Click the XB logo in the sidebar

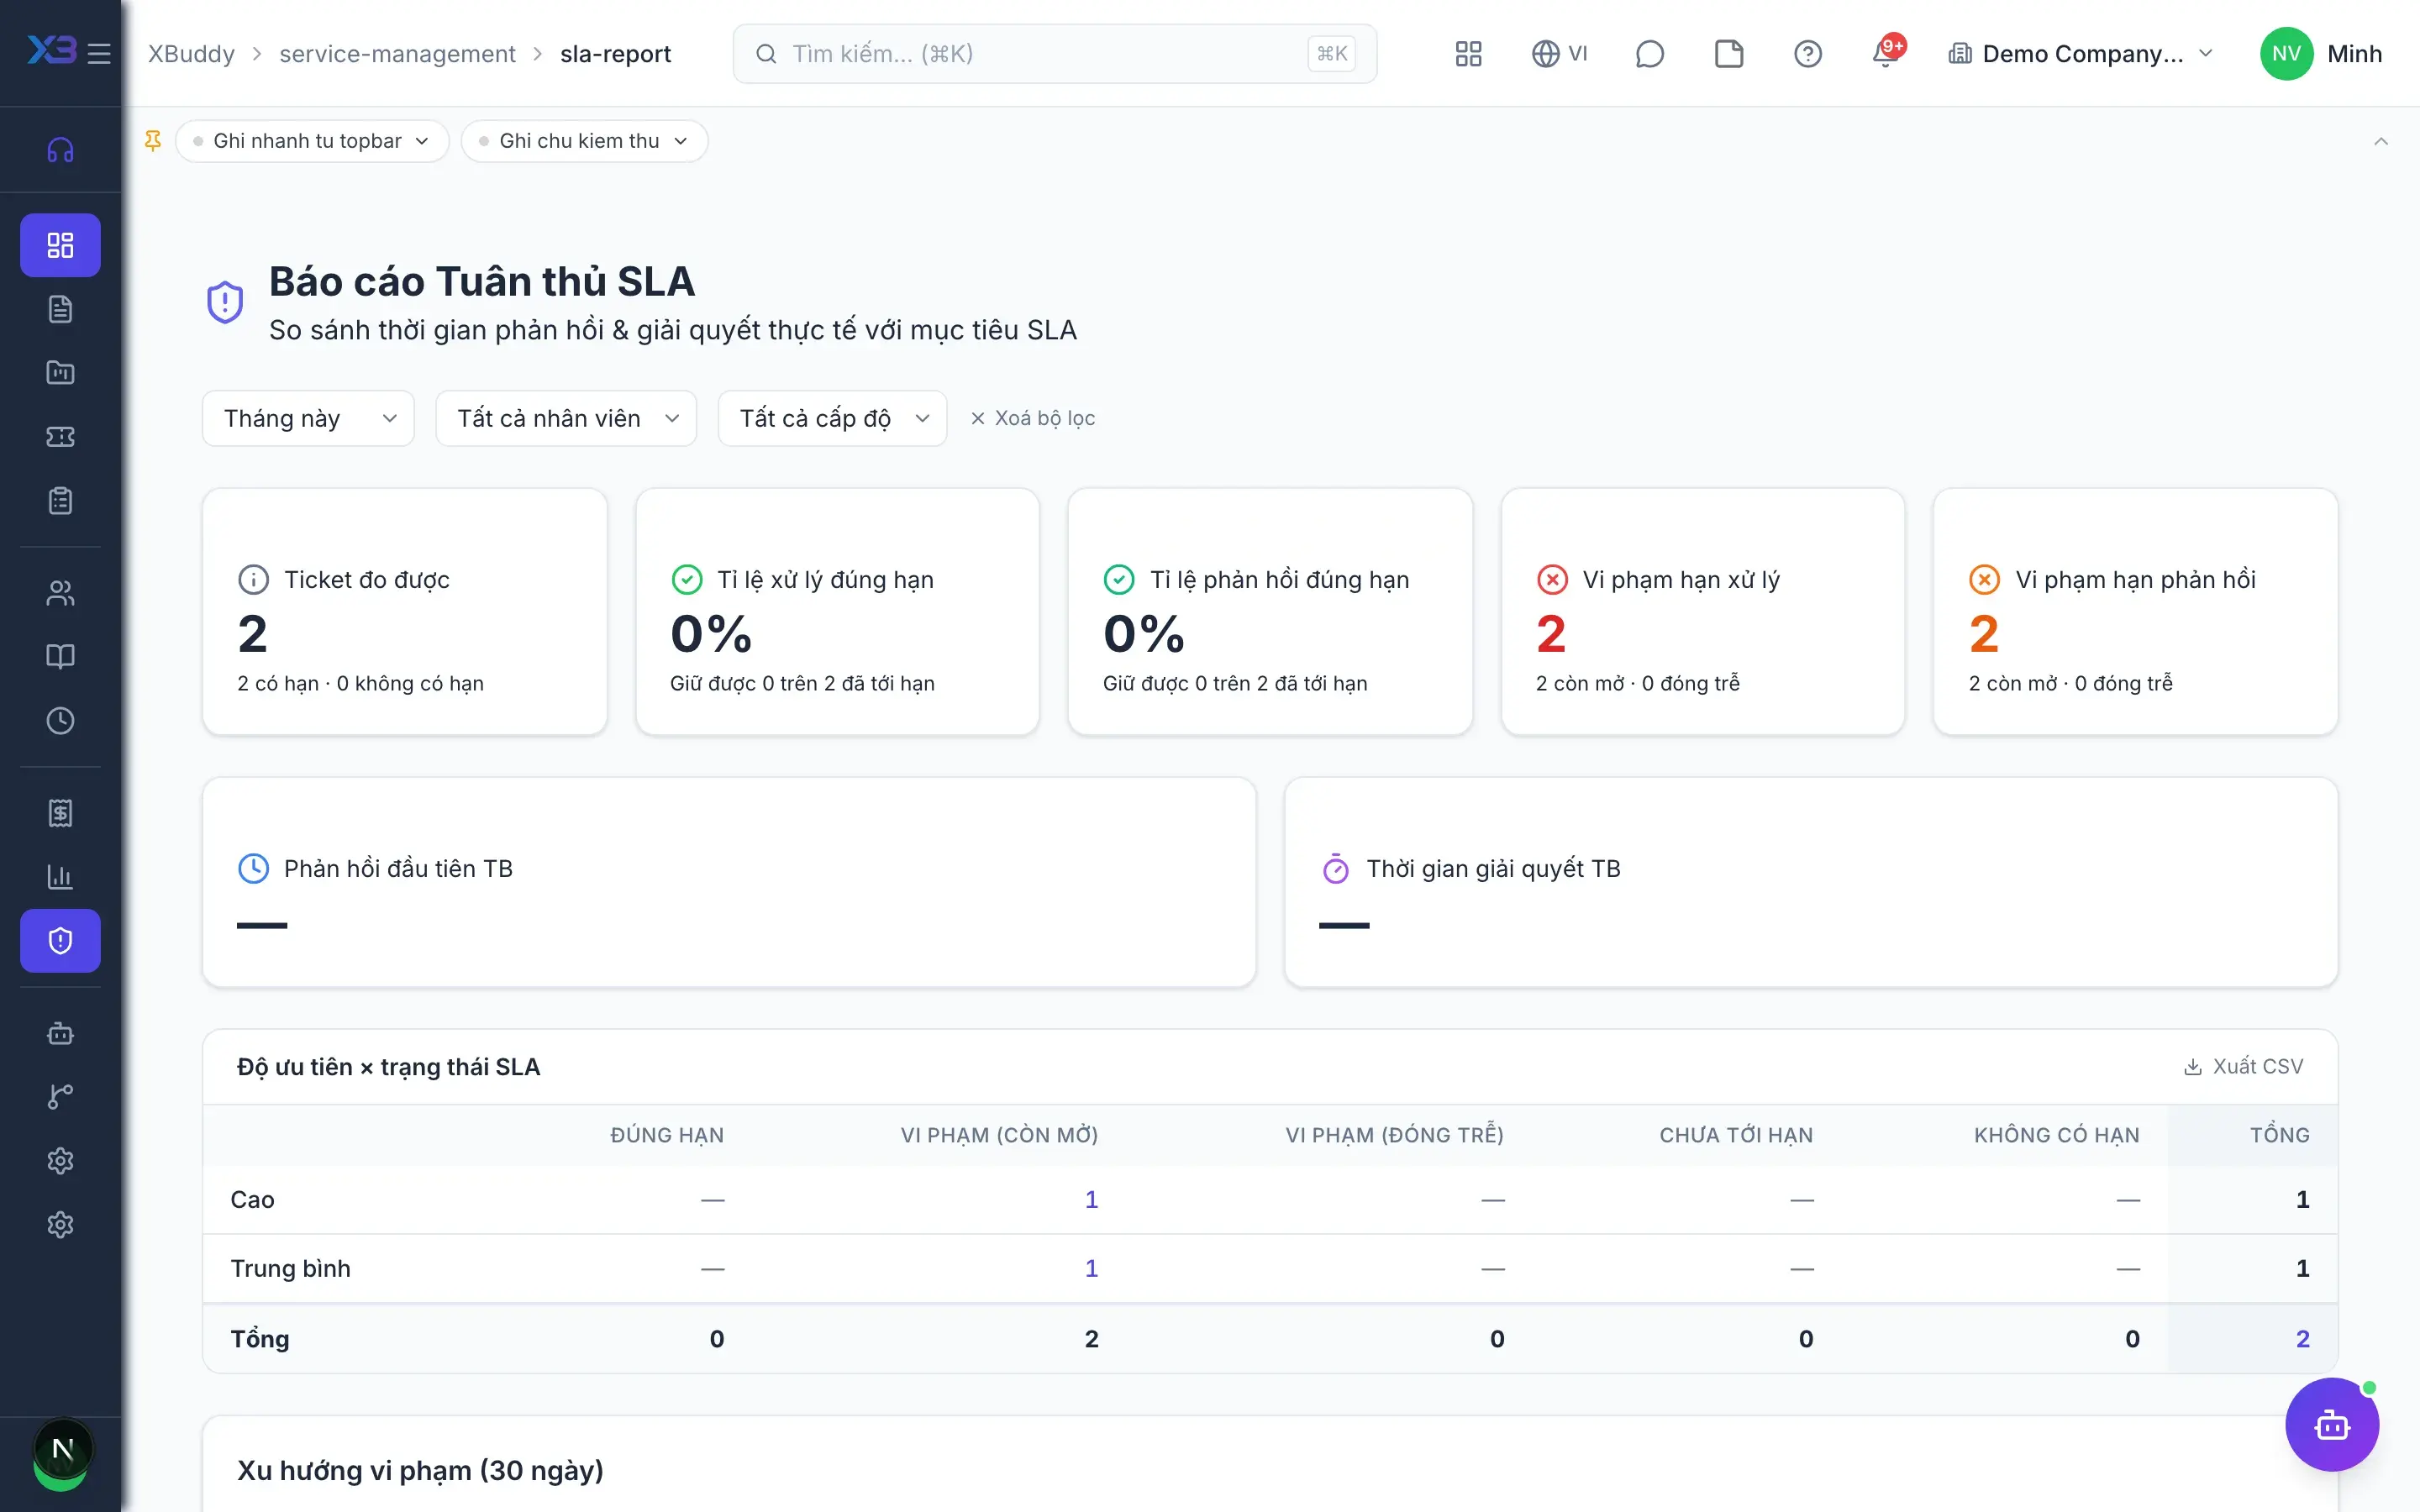click(x=51, y=50)
